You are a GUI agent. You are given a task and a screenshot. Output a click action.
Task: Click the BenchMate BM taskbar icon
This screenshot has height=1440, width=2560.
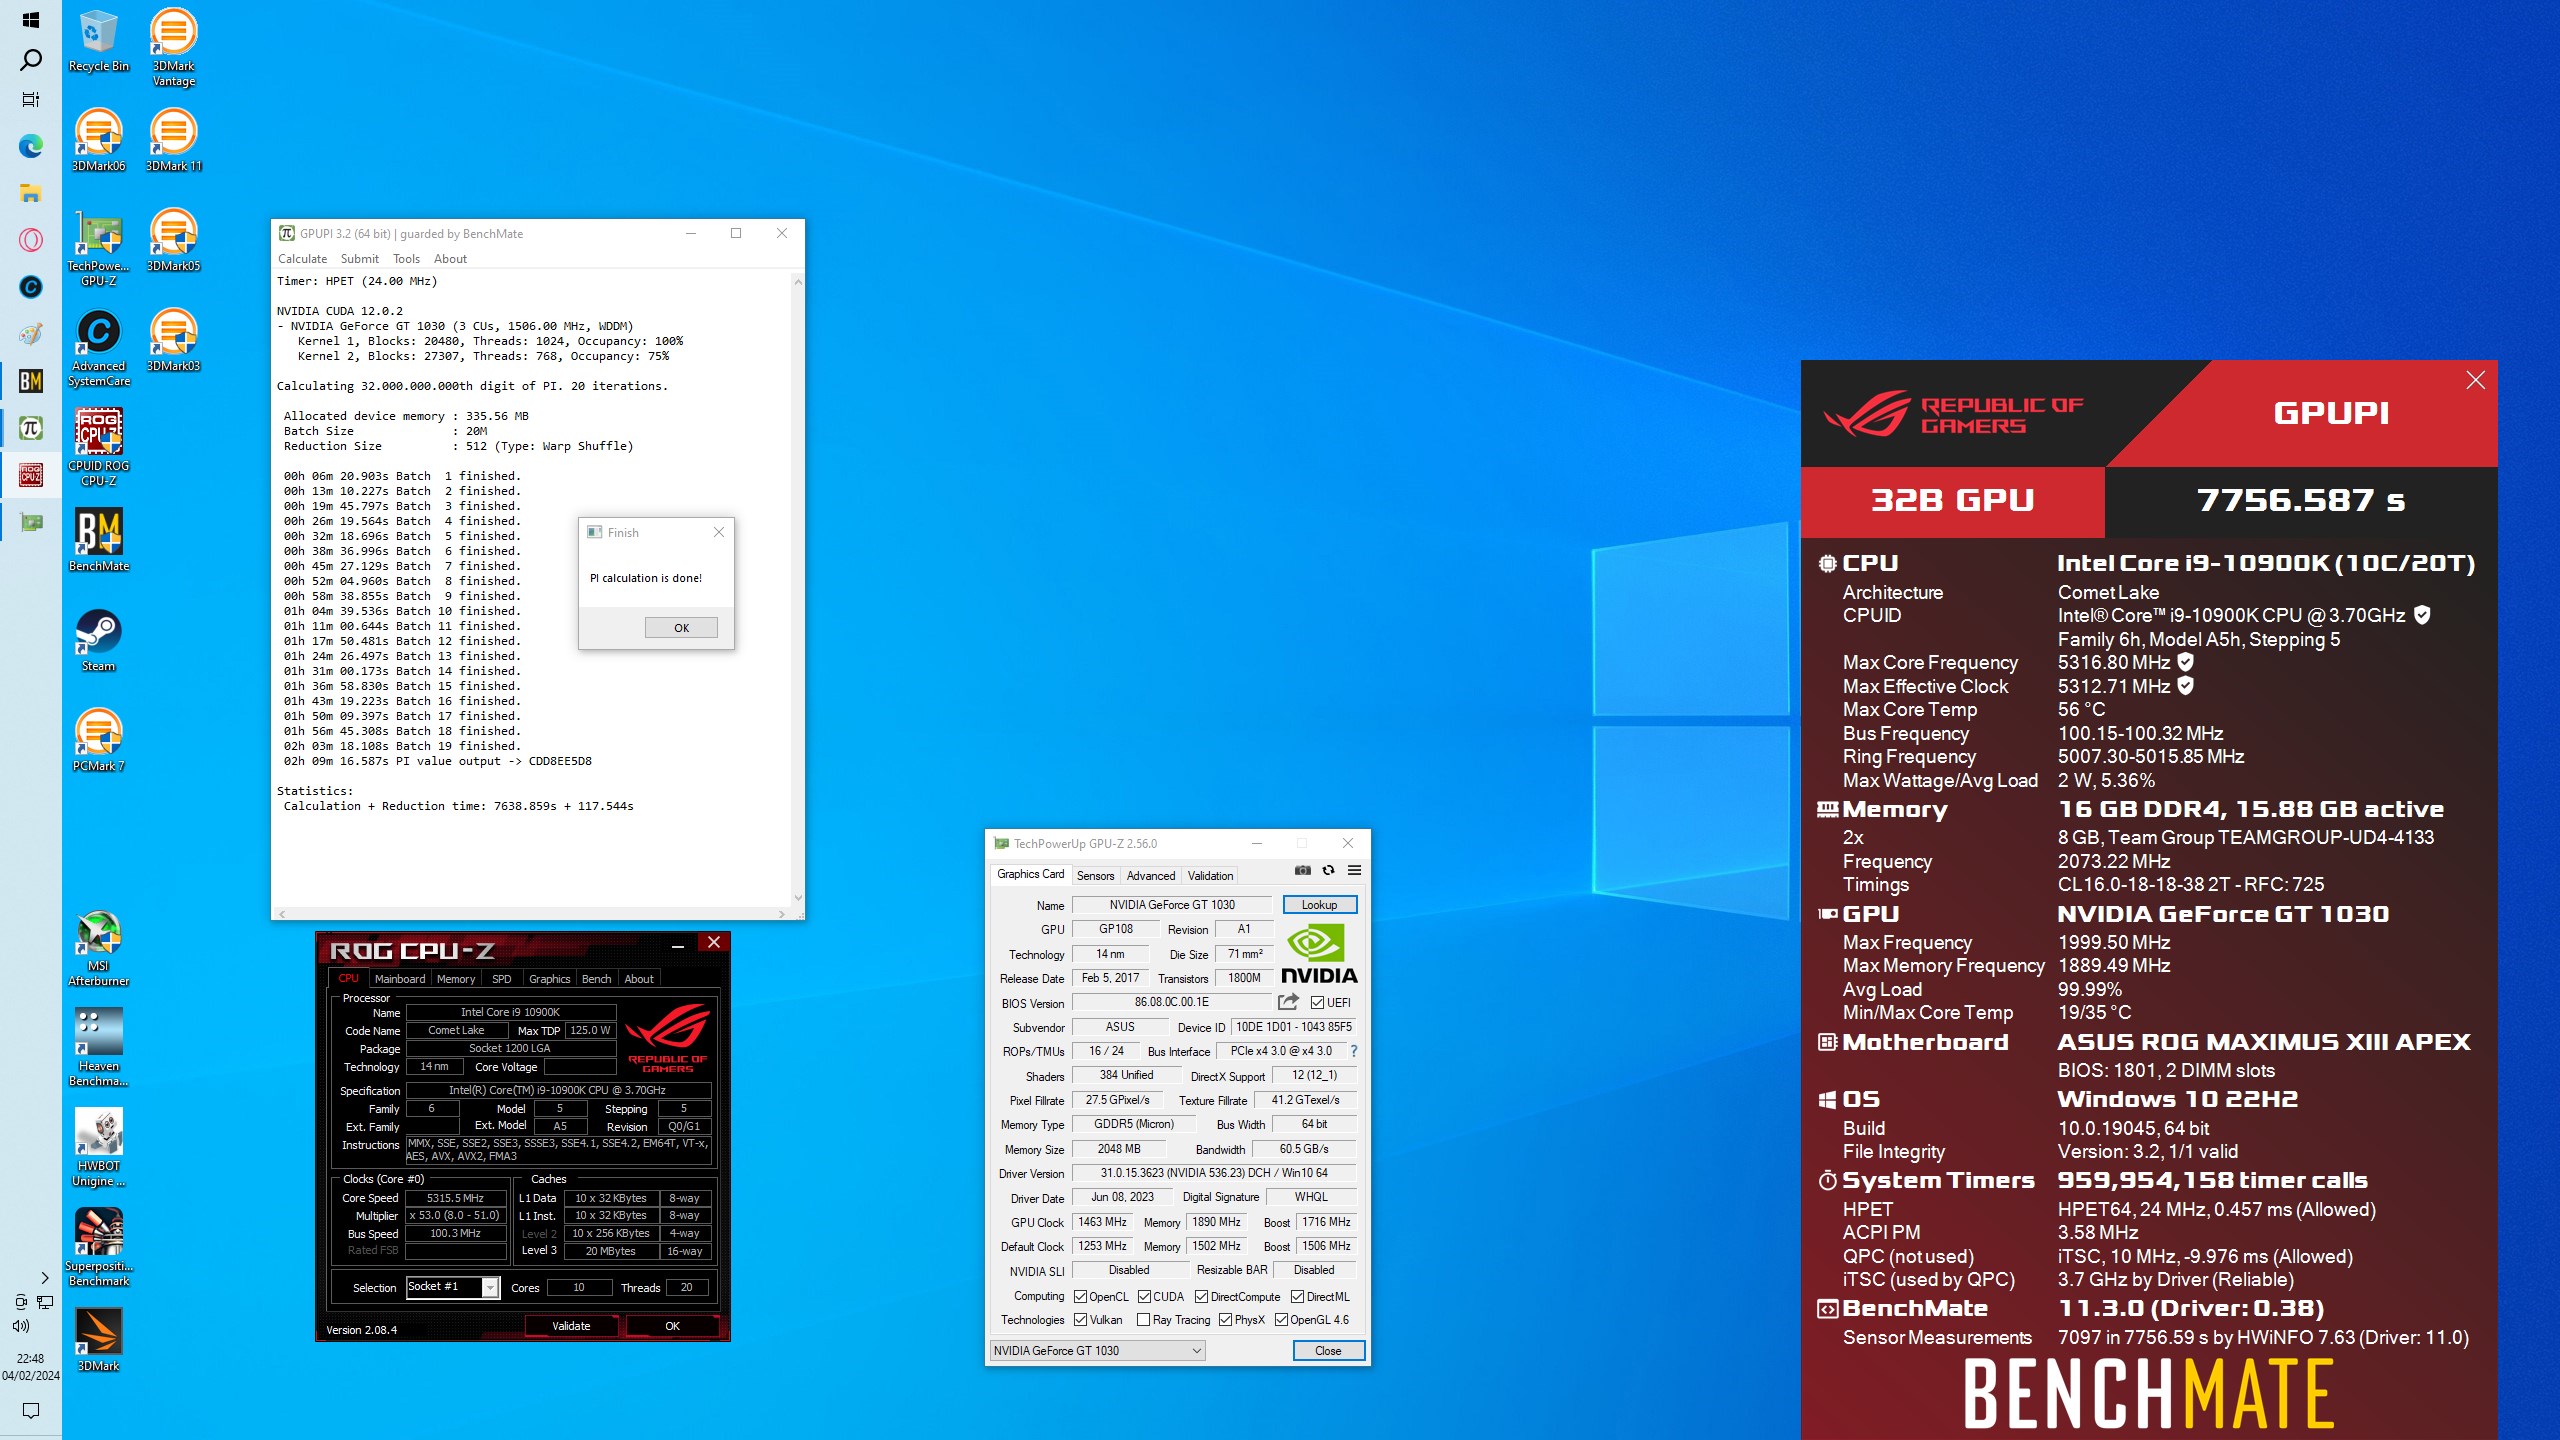tap(31, 380)
